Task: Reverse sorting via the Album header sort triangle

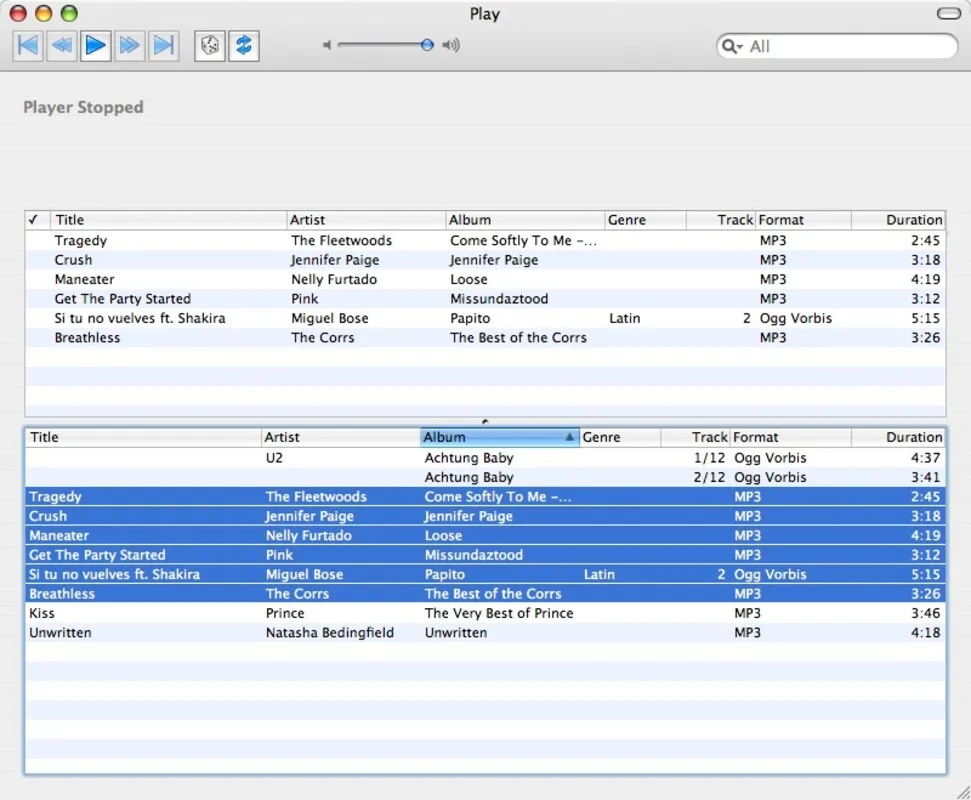Action: click(x=570, y=437)
